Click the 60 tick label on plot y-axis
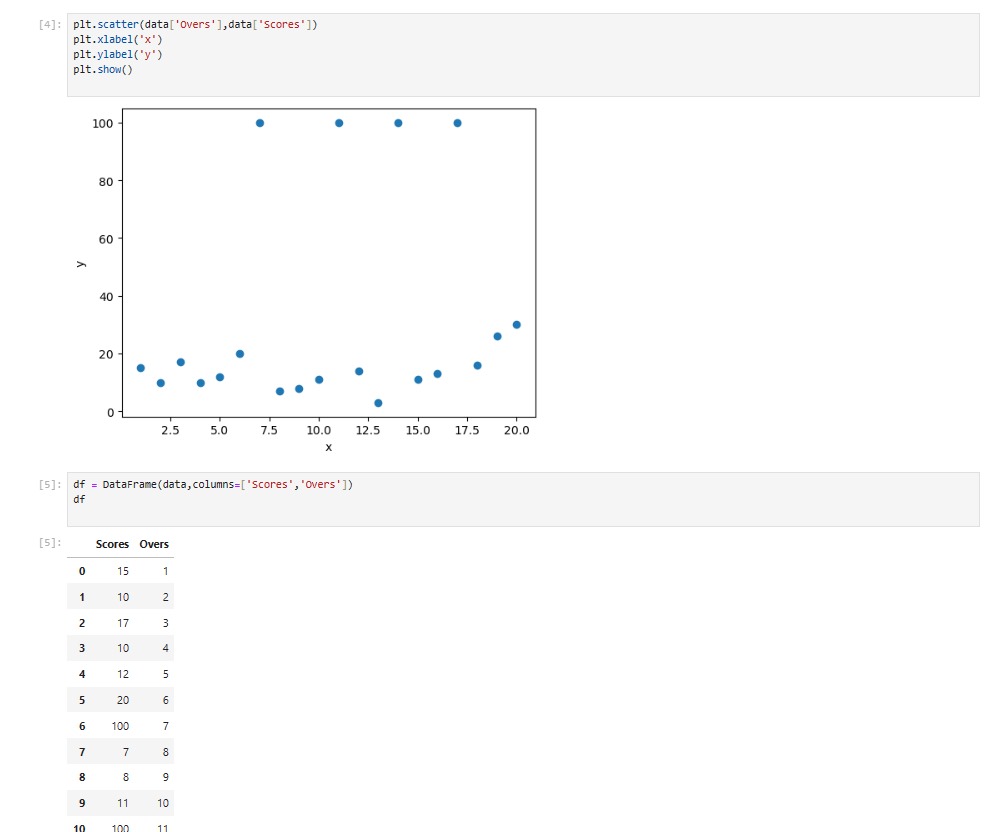Screen dimensions: 987x832 click(106, 239)
